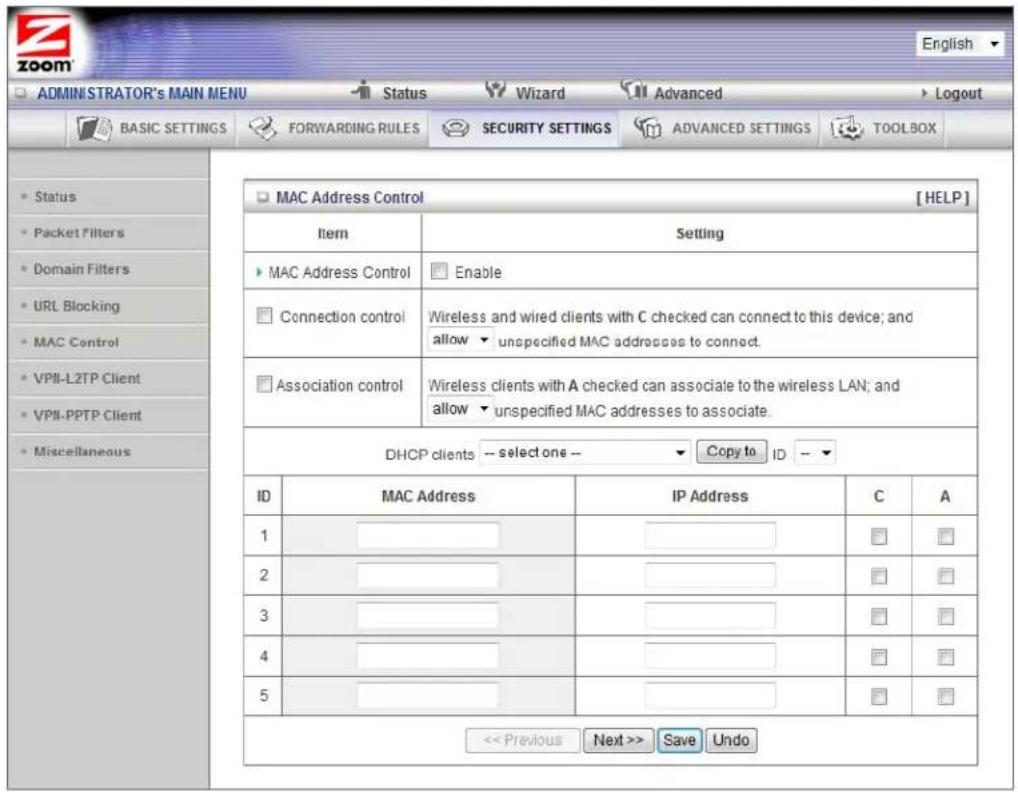The width and height of the screenshot is (1018, 792).
Task: Open the Toolbox tab
Action: click(x=884, y=128)
